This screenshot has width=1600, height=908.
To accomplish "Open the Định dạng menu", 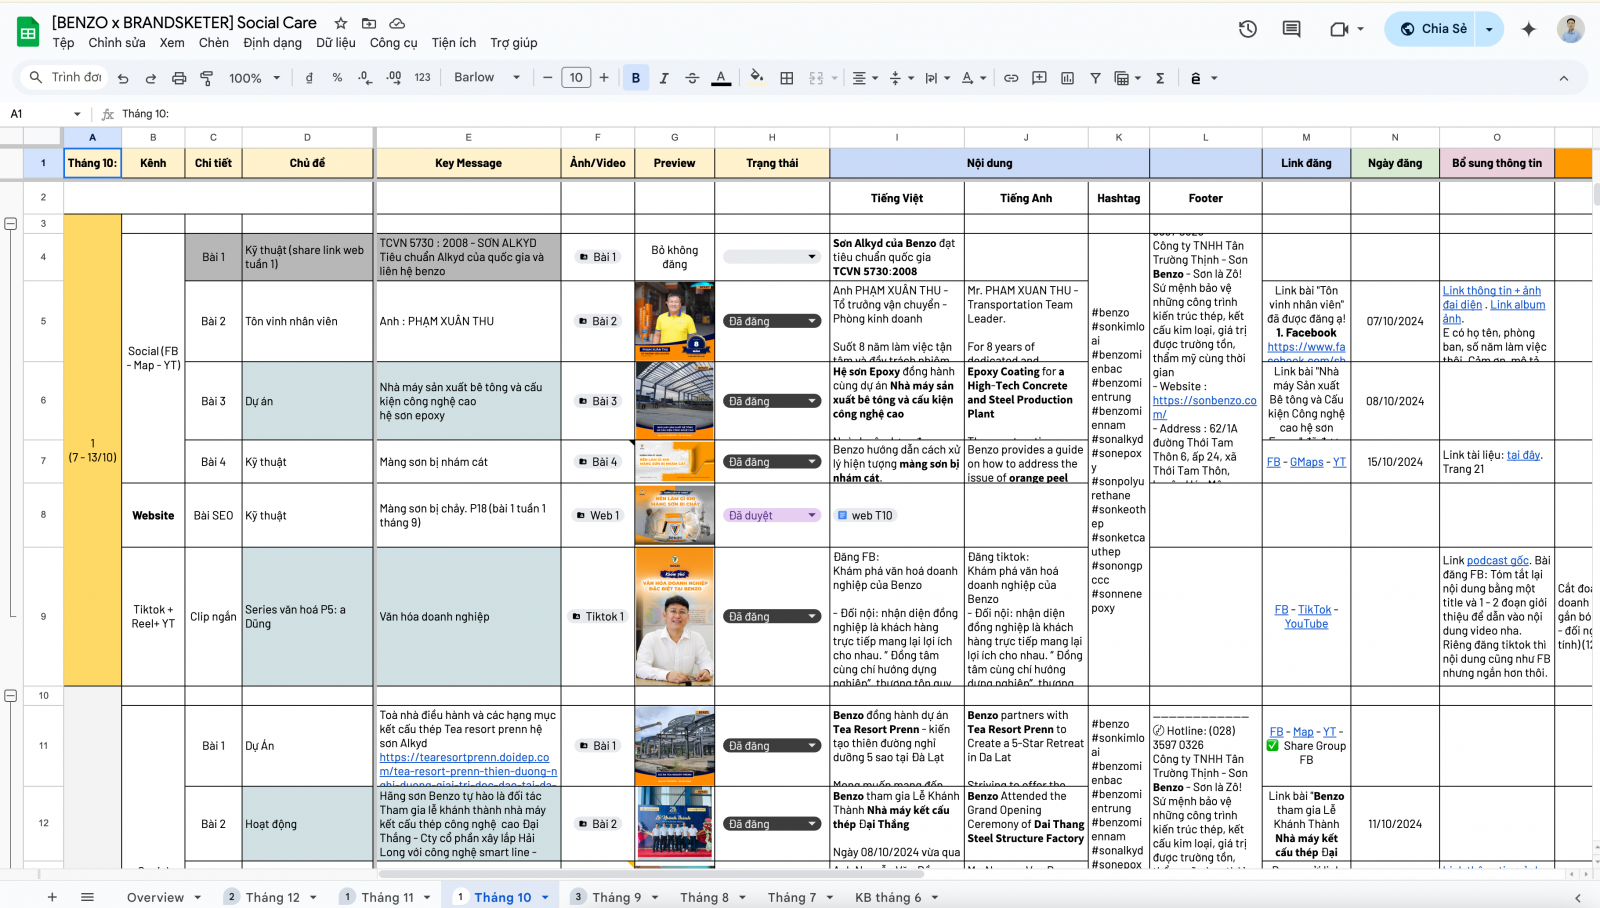I will click(272, 43).
